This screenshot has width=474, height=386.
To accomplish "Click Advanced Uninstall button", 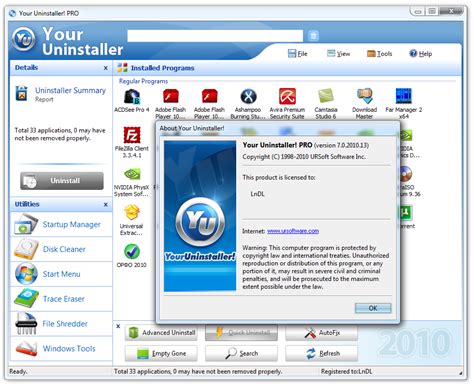I will click(161, 333).
